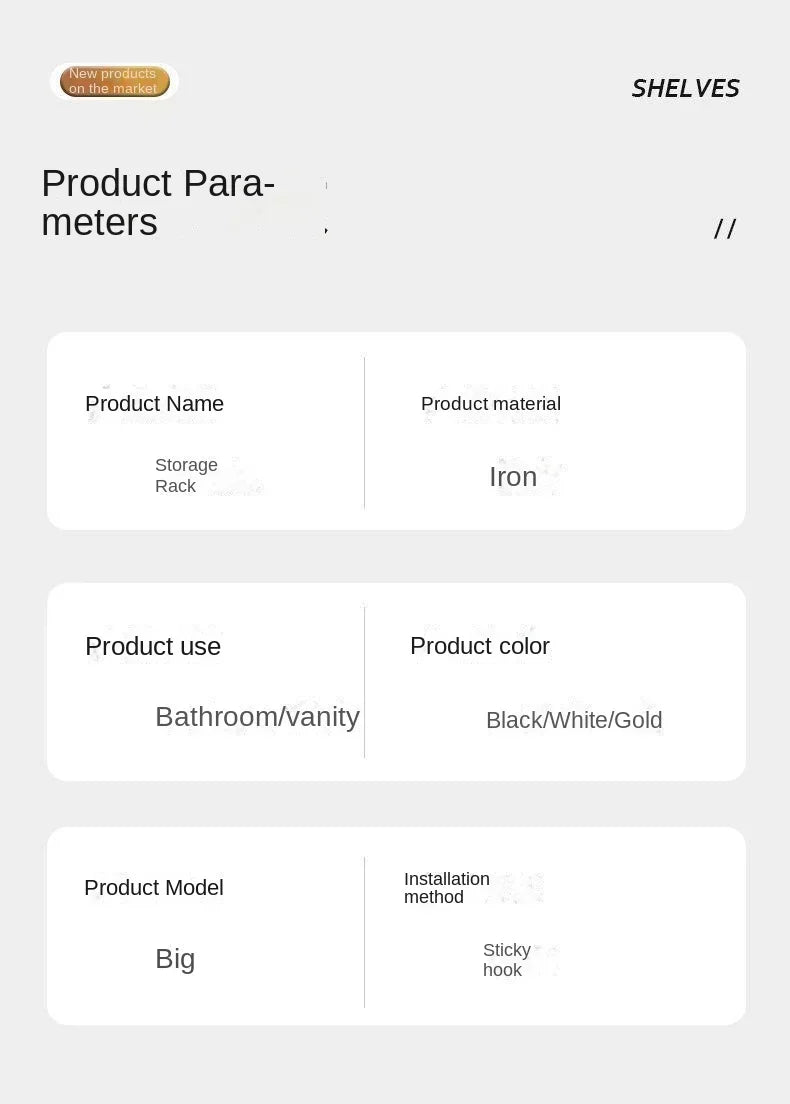Click the vertical divider in the Product use card
The image size is (790, 1104).
pos(365,682)
